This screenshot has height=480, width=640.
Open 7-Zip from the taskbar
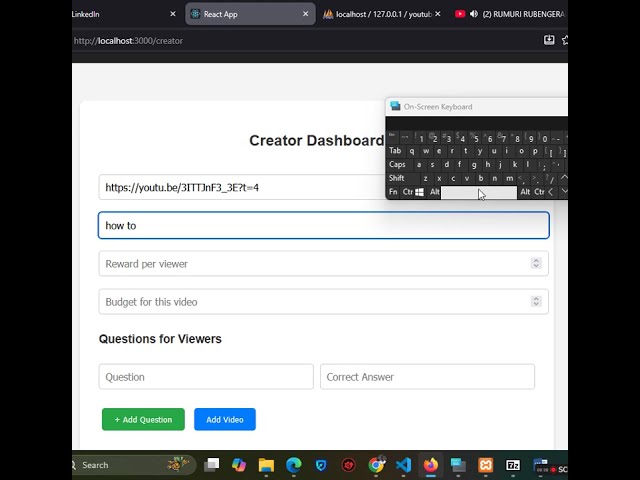point(513,464)
